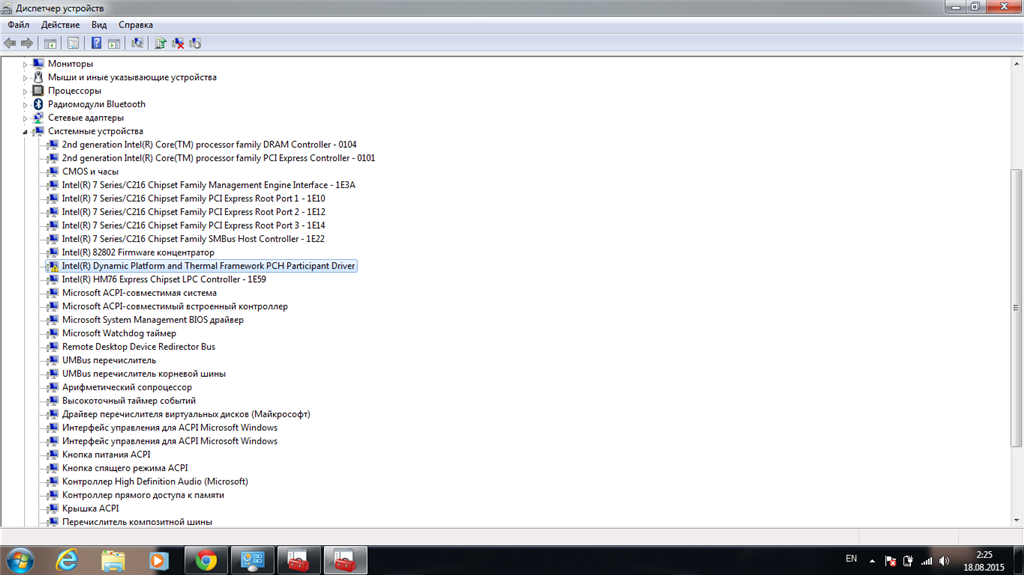This screenshot has height=575, width=1024.
Task: Select Кнопка спящего режима ACPI
Action: [125, 468]
